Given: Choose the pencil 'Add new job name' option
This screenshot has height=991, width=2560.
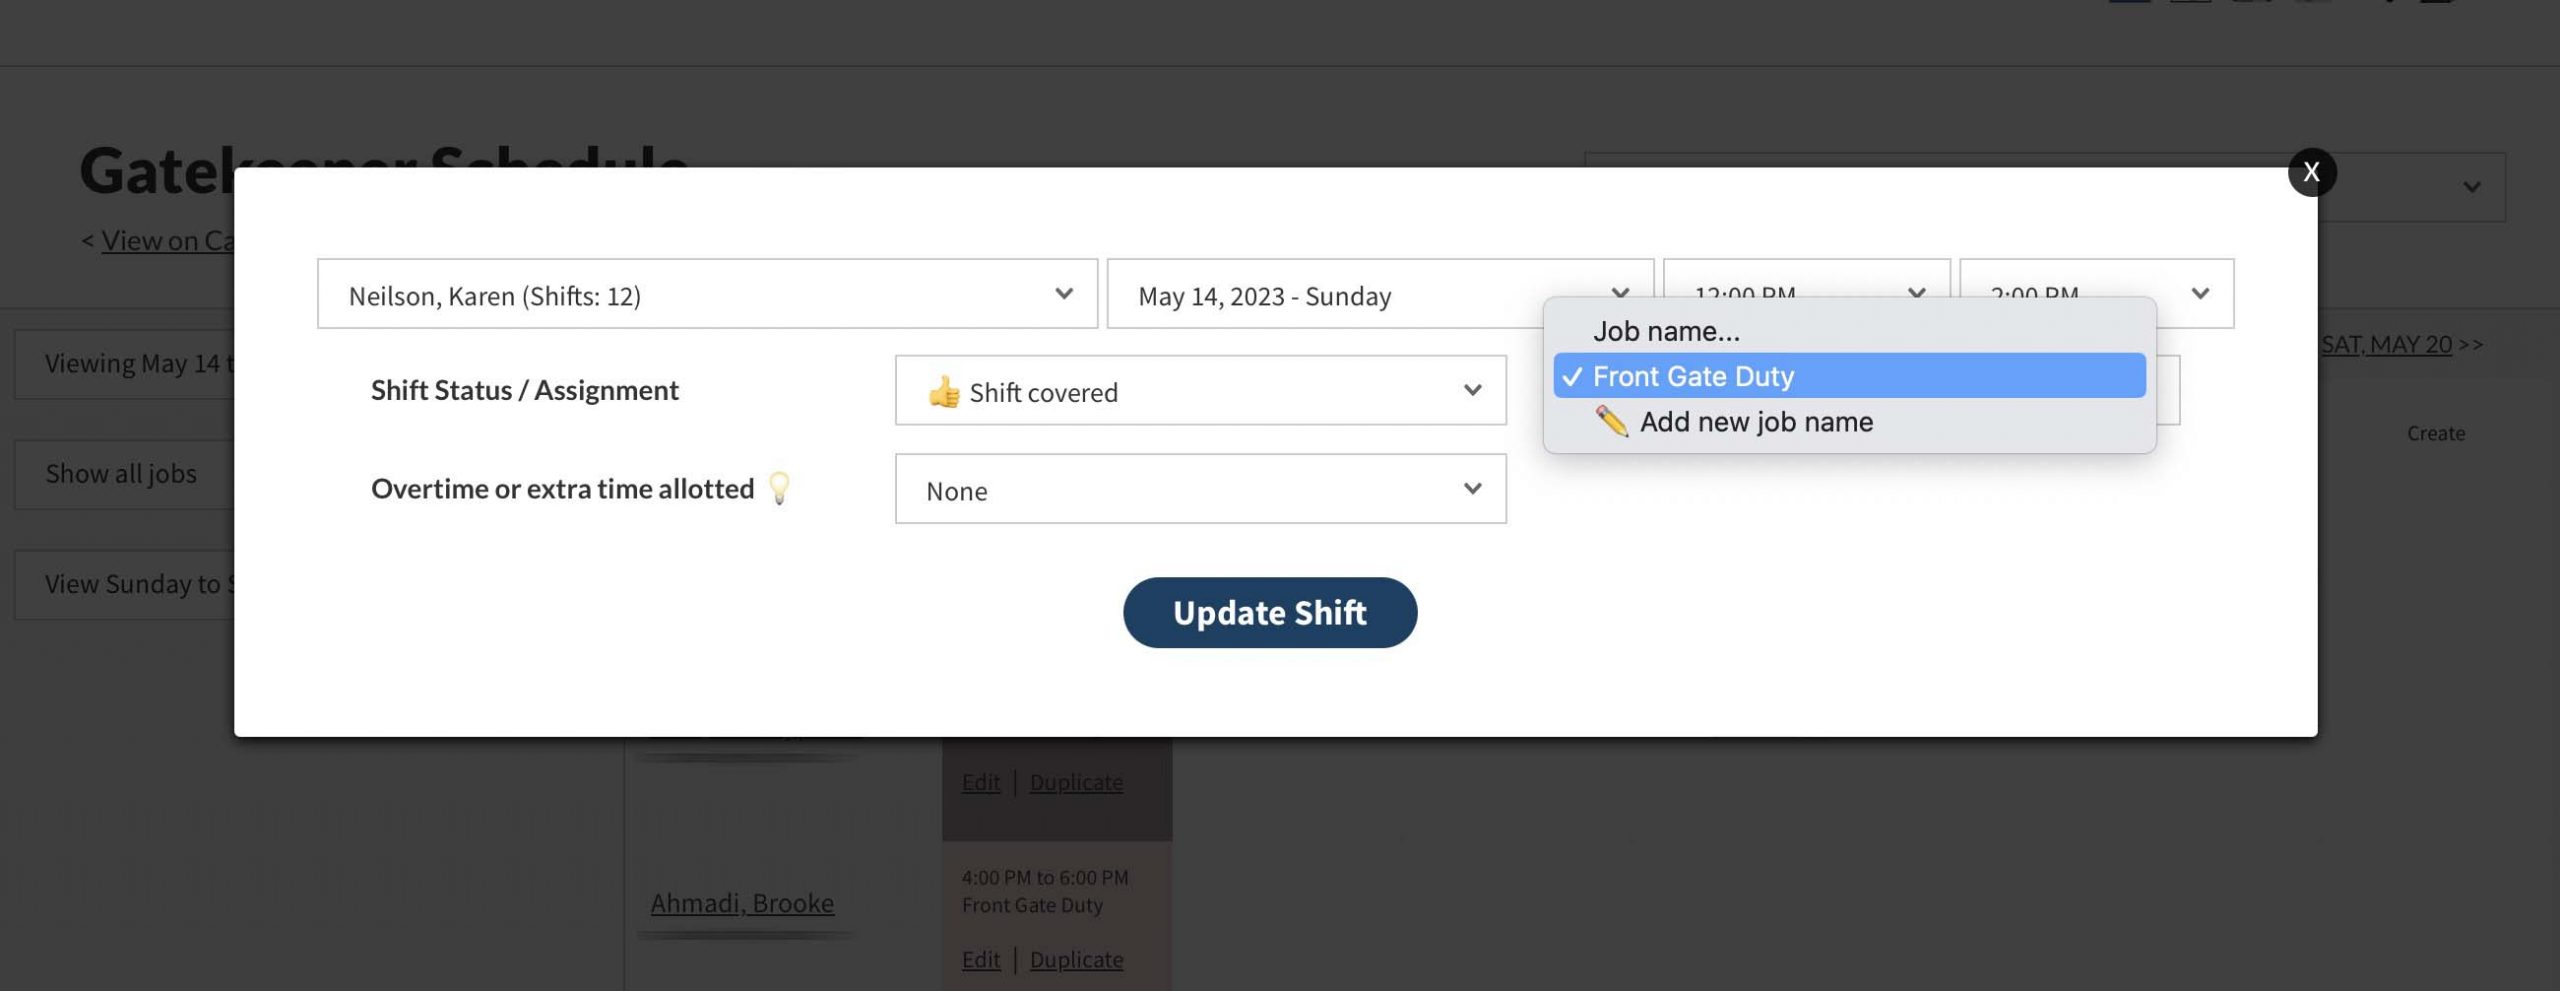Looking at the screenshot, I should [1755, 422].
